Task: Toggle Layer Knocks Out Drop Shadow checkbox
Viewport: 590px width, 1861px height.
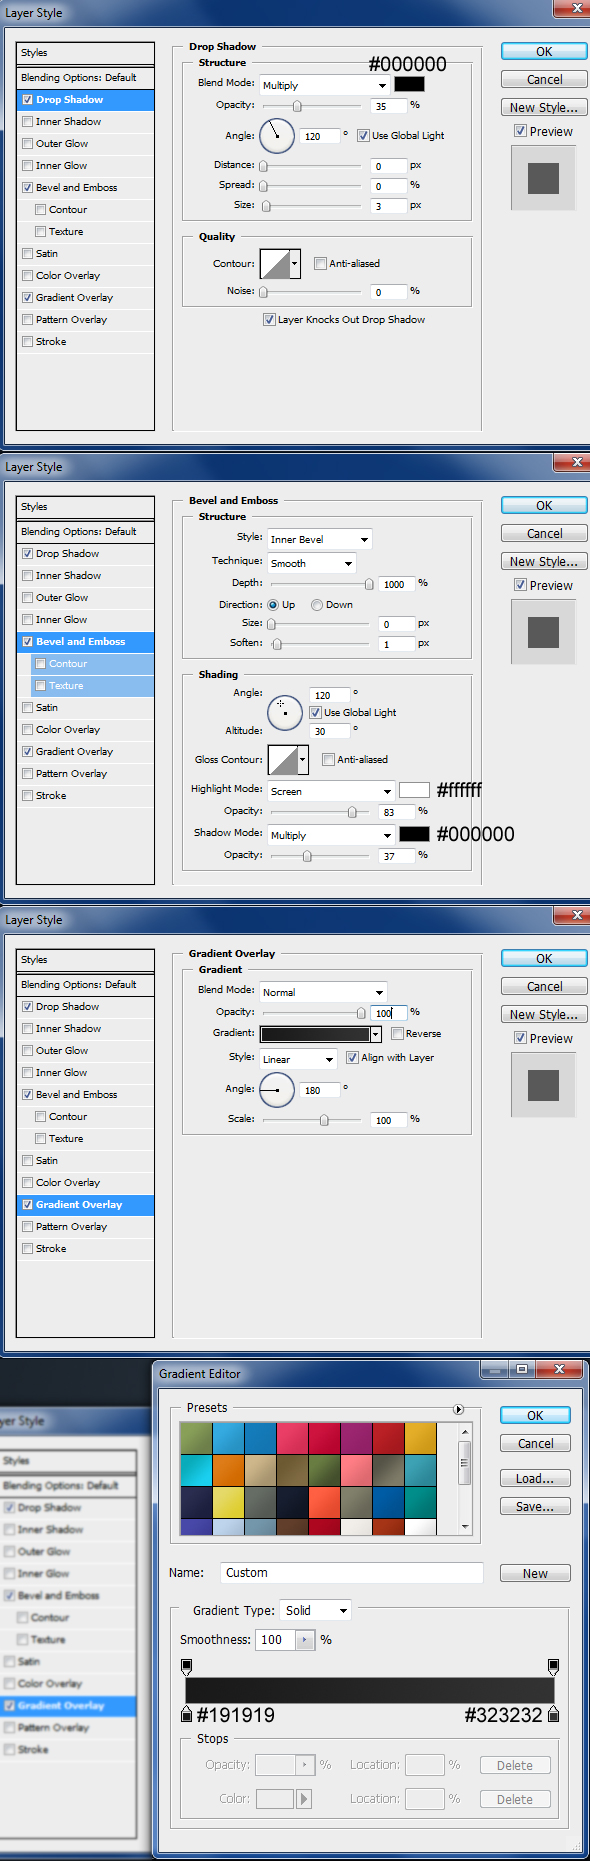Action: click(269, 320)
